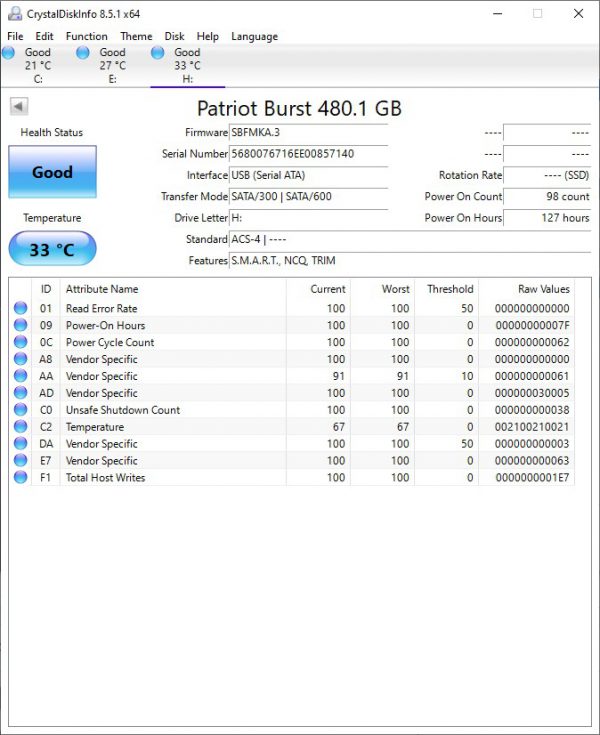The image size is (600, 735).
Task: Click status orb for Read Error Rate
Action: [x=20, y=309]
